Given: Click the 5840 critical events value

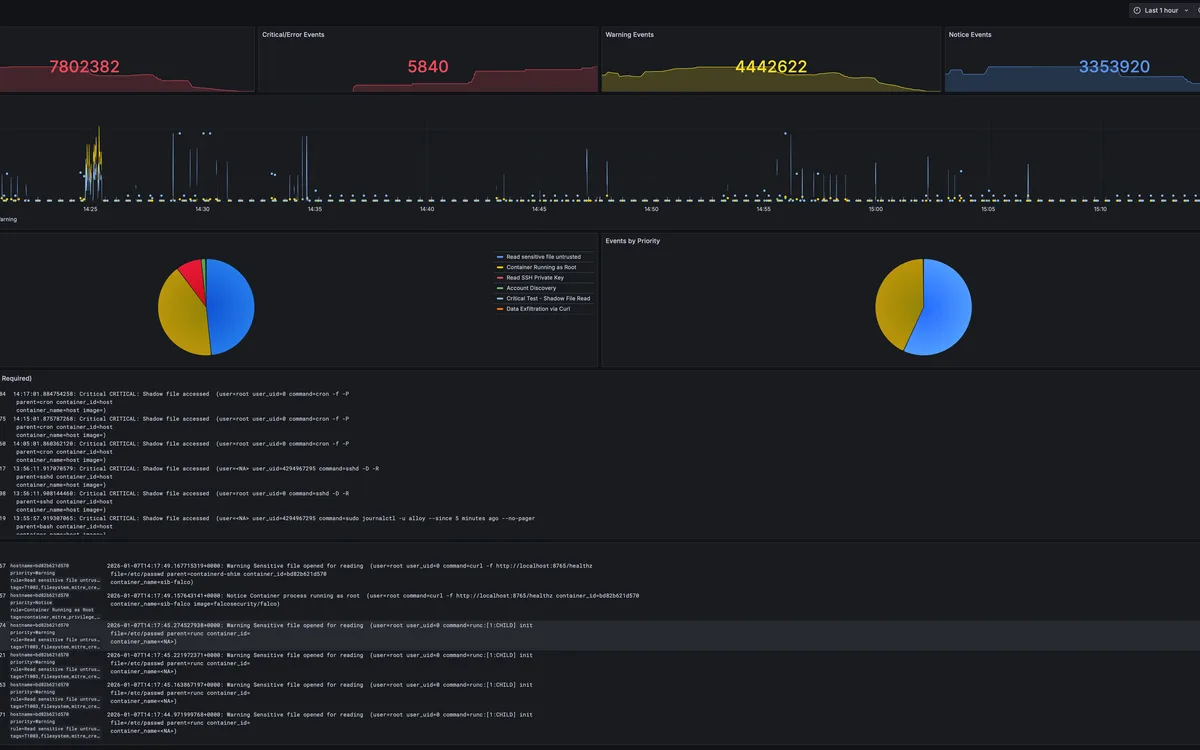Looking at the screenshot, I should point(428,67).
